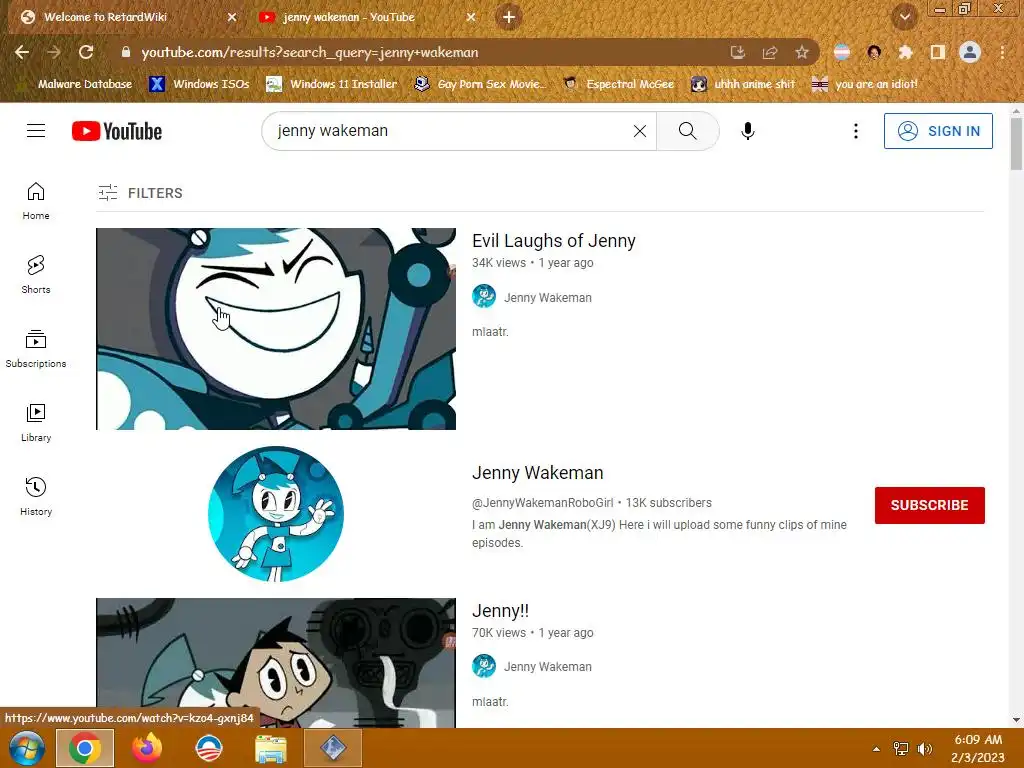Viewport: 1024px width, 768px height.
Task: Close the jenny wakeman YouTube tab
Action: pos(471,17)
